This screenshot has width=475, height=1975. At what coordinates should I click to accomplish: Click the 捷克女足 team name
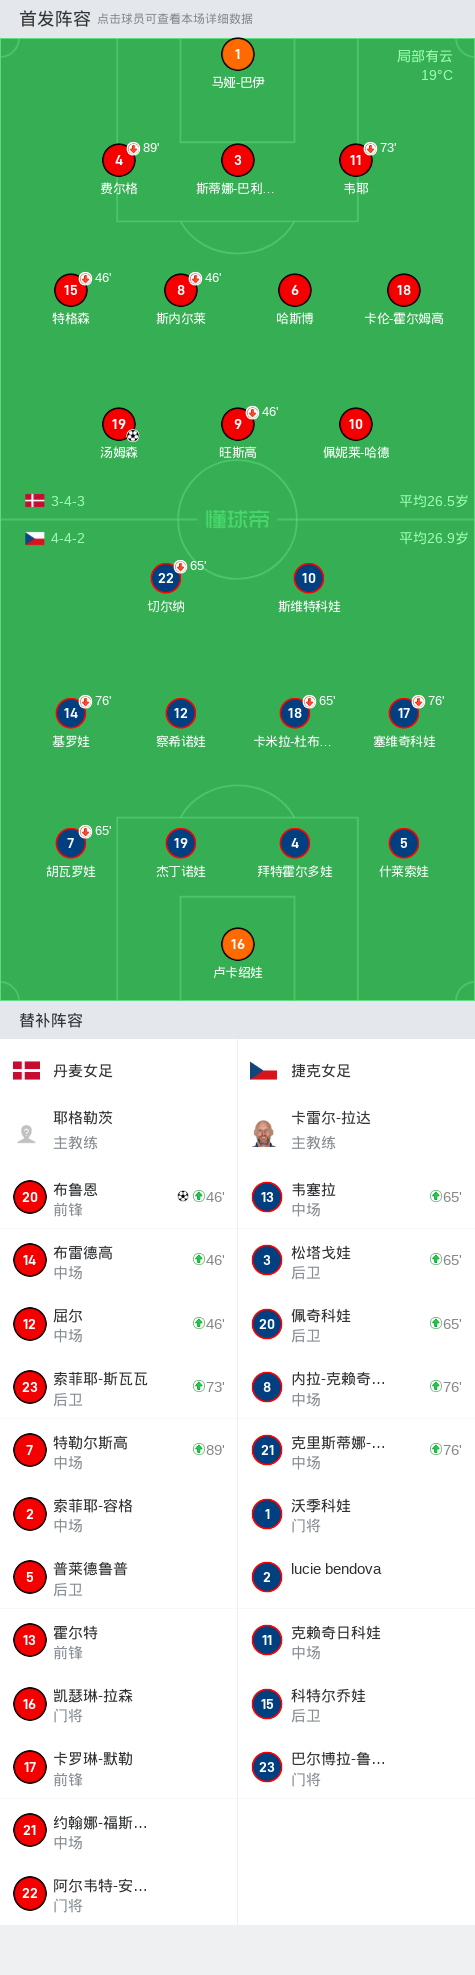pos(321,1071)
